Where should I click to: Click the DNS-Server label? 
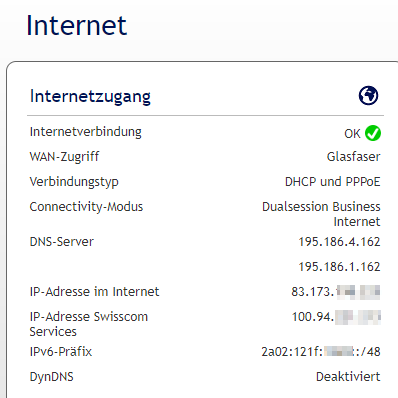pos(62,242)
